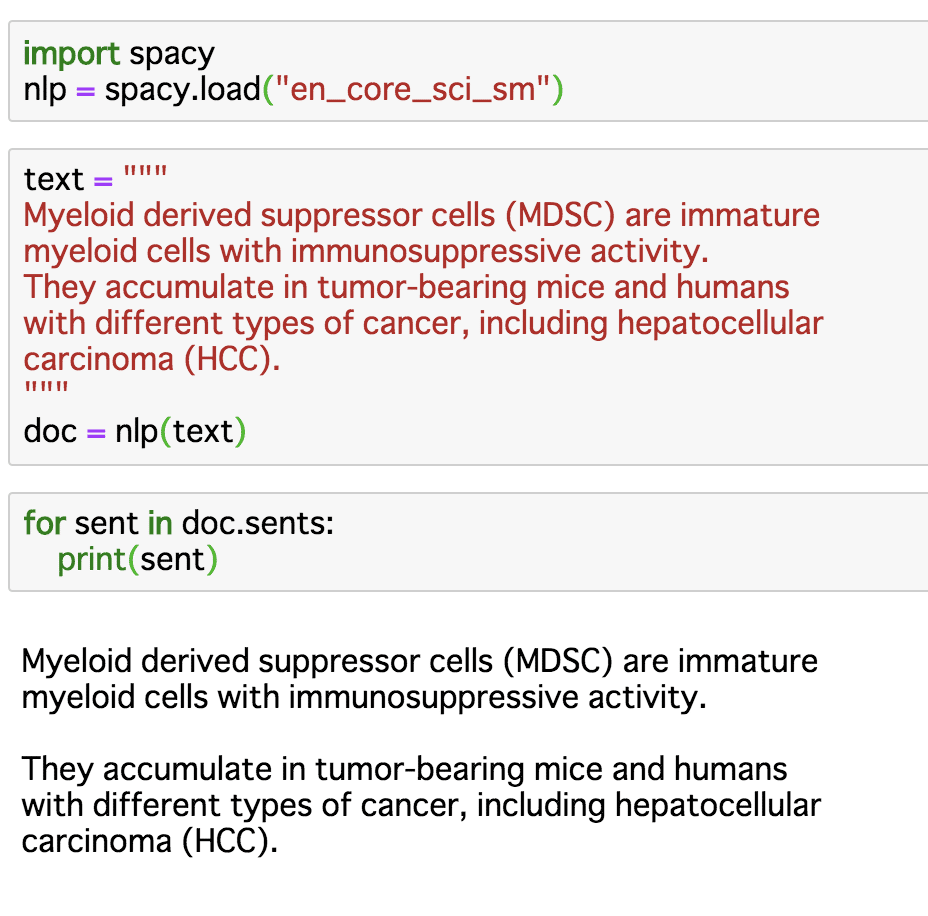Click the 'doc = nlp(text)' line

tap(134, 431)
